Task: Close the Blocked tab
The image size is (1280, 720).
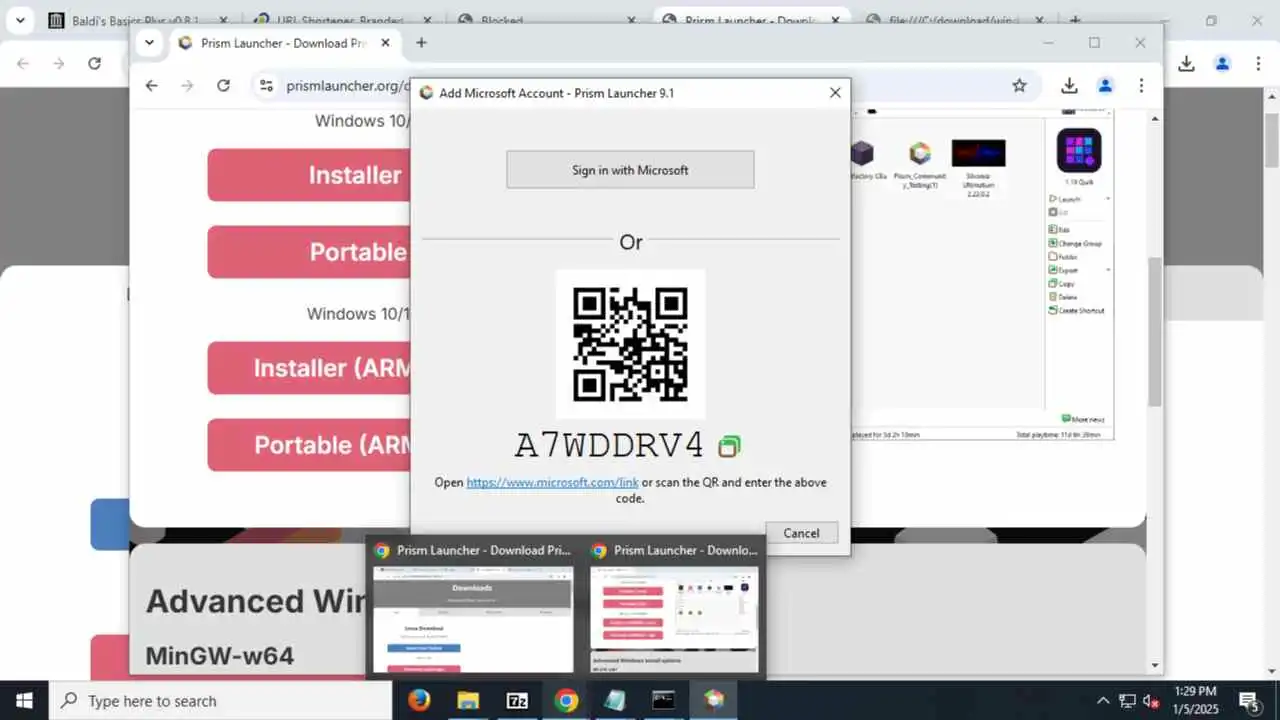Action: [631, 20]
